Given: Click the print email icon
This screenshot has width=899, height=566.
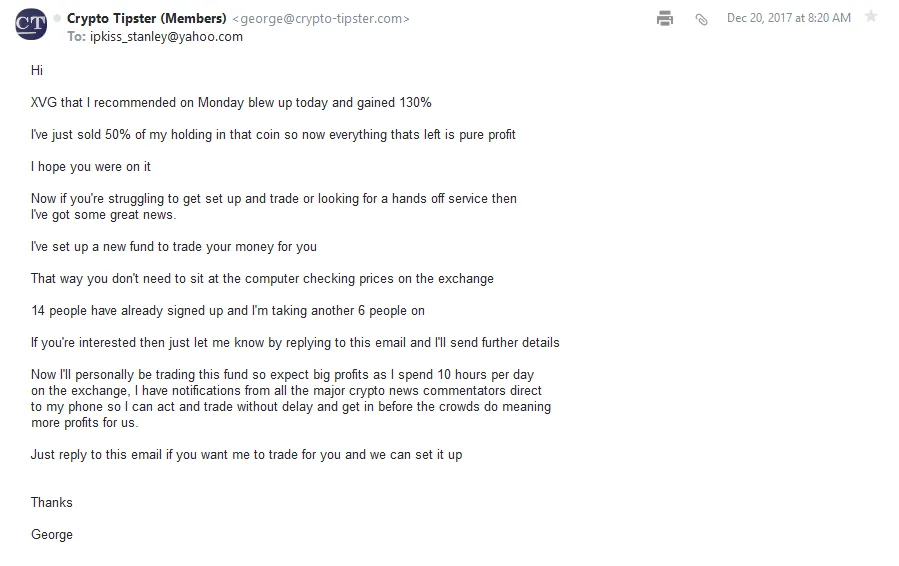Looking at the screenshot, I should tap(665, 18).
